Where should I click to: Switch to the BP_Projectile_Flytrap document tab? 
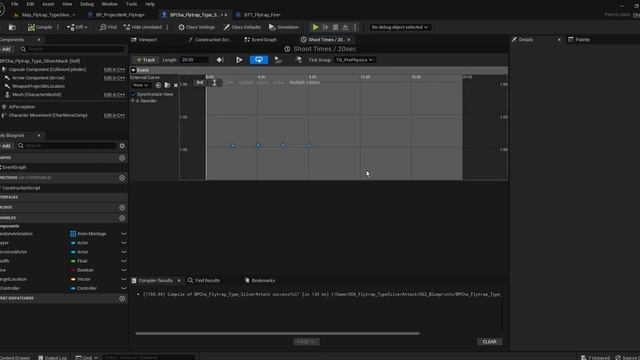tap(120, 15)
